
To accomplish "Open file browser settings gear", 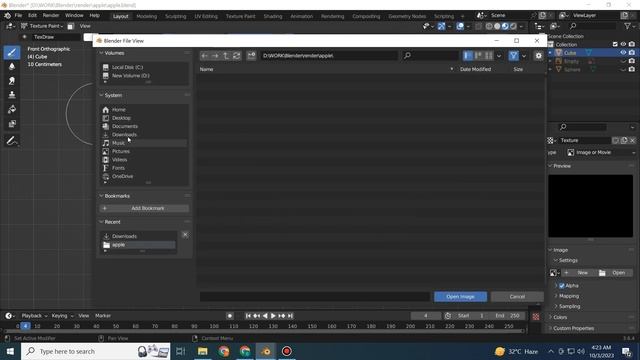I will [x=538, y=56].
